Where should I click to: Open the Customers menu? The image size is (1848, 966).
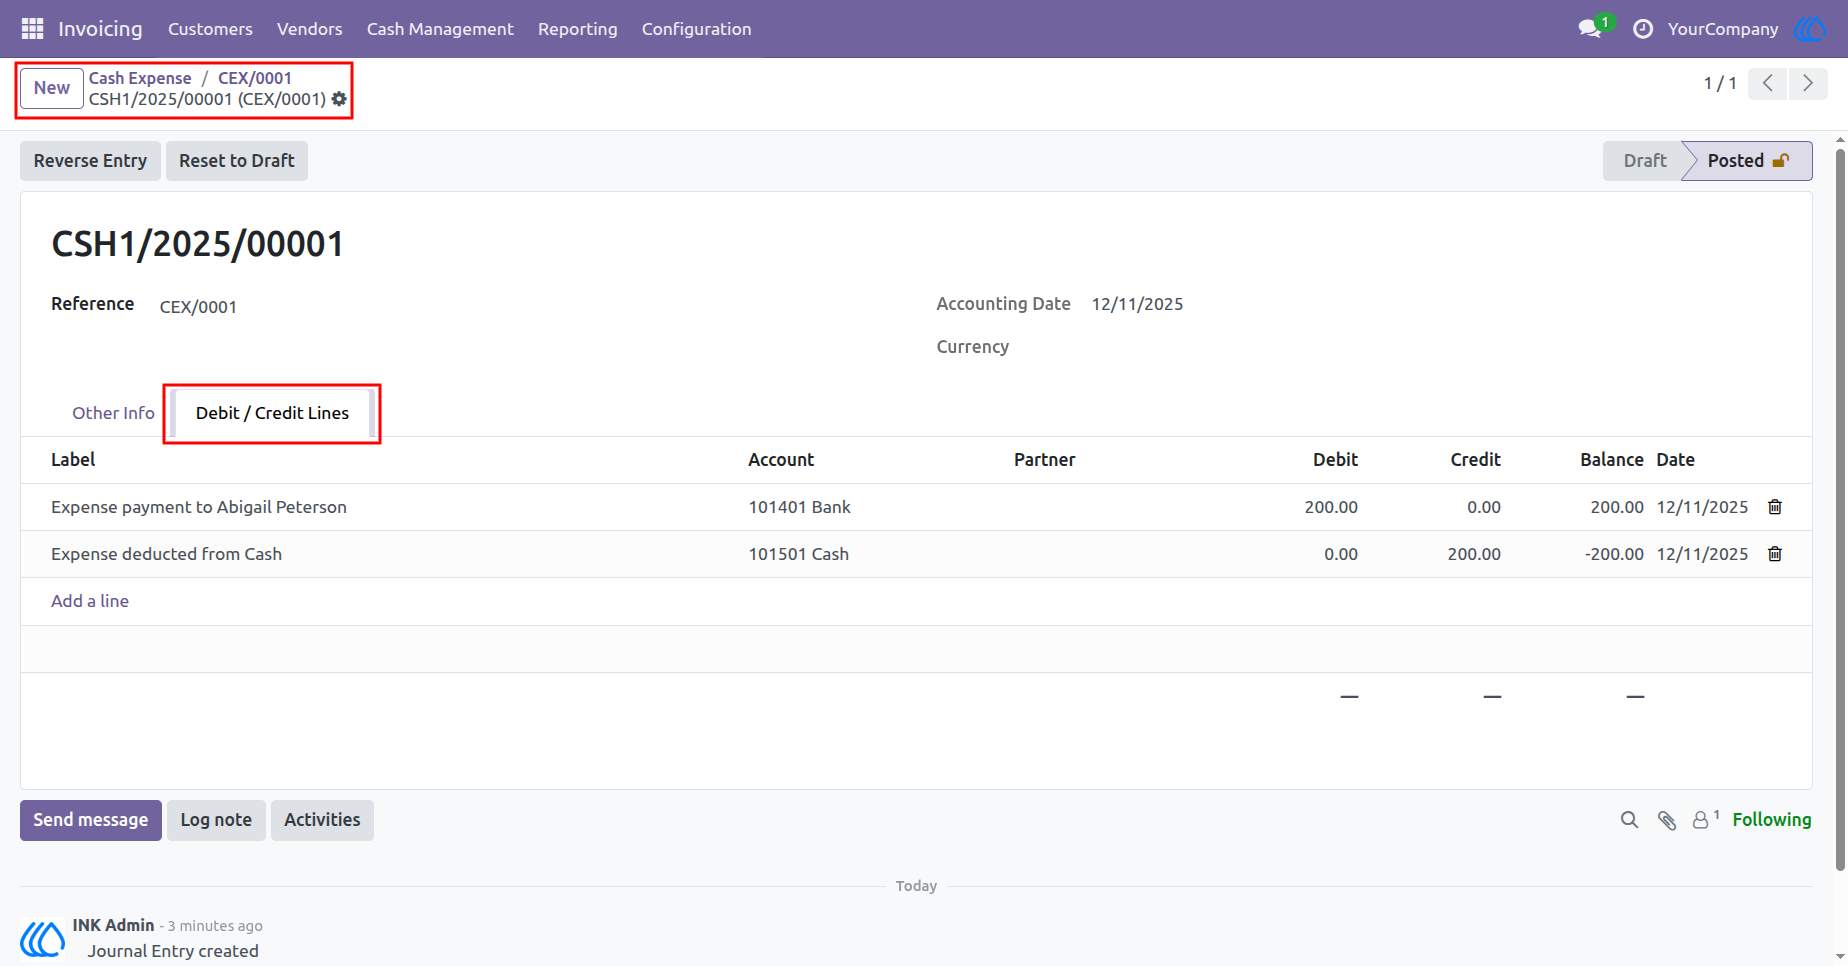pyautogui.click(x=210, y=29)
